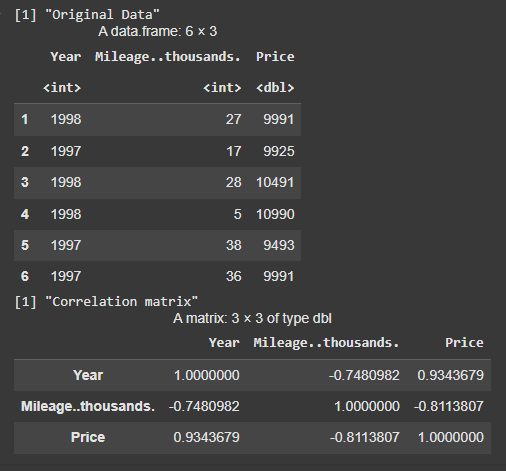Click mileage value 17 in row 2

point(234,151)
